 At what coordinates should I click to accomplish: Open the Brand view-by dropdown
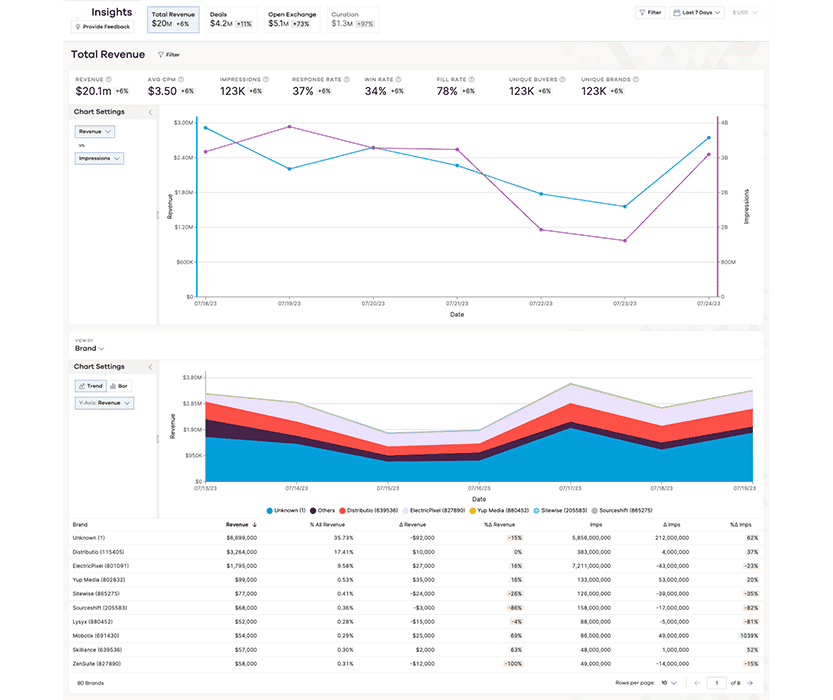88,348
